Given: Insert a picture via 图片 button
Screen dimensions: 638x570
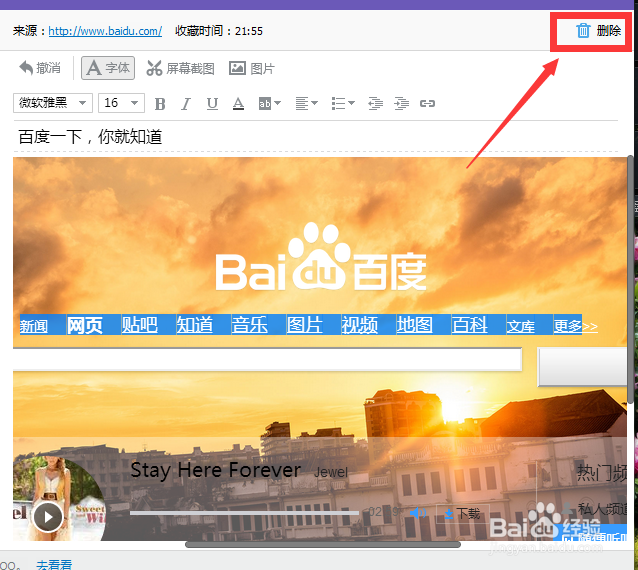Looking at the screenshot, I should tap(252, 68).
